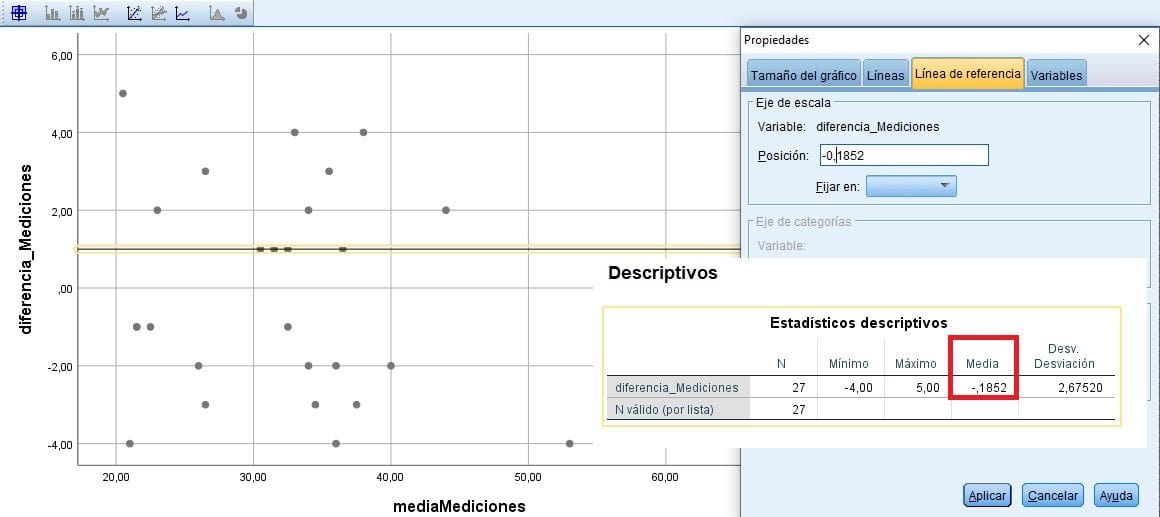The width and height of the screenshot is (1160, 517).
Task: Select the simple bar chart icon
Action: (53, 13)
